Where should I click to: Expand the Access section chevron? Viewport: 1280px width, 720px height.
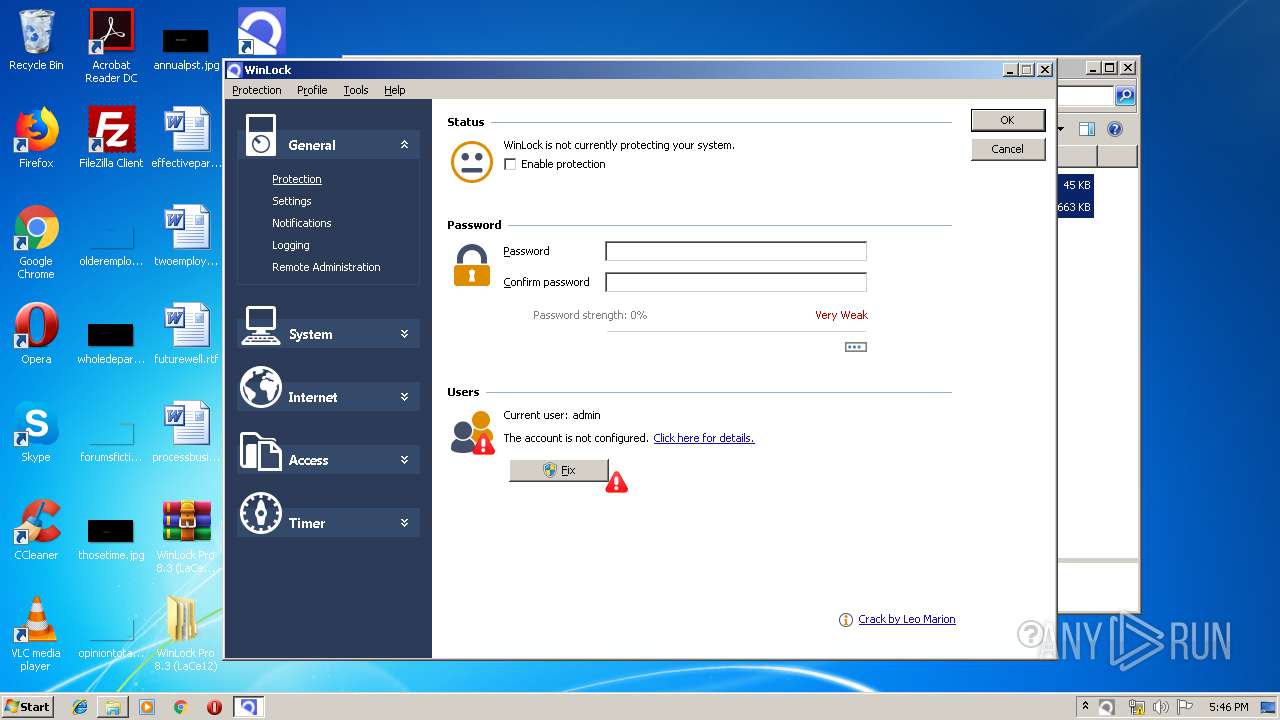click(x=404, y=460)
